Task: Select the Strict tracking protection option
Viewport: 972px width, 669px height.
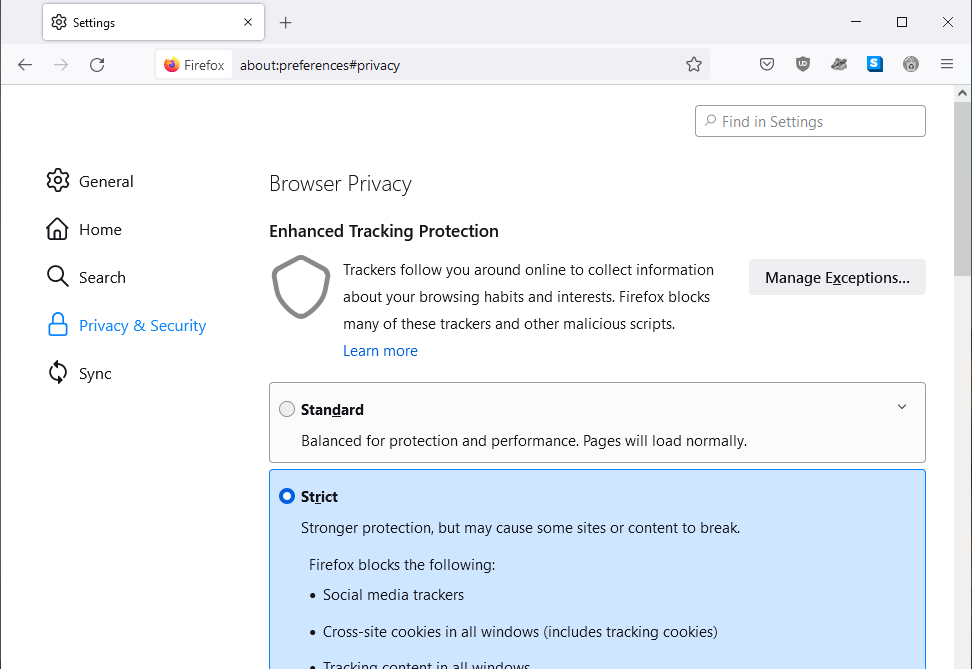Action: click(287, 496)
